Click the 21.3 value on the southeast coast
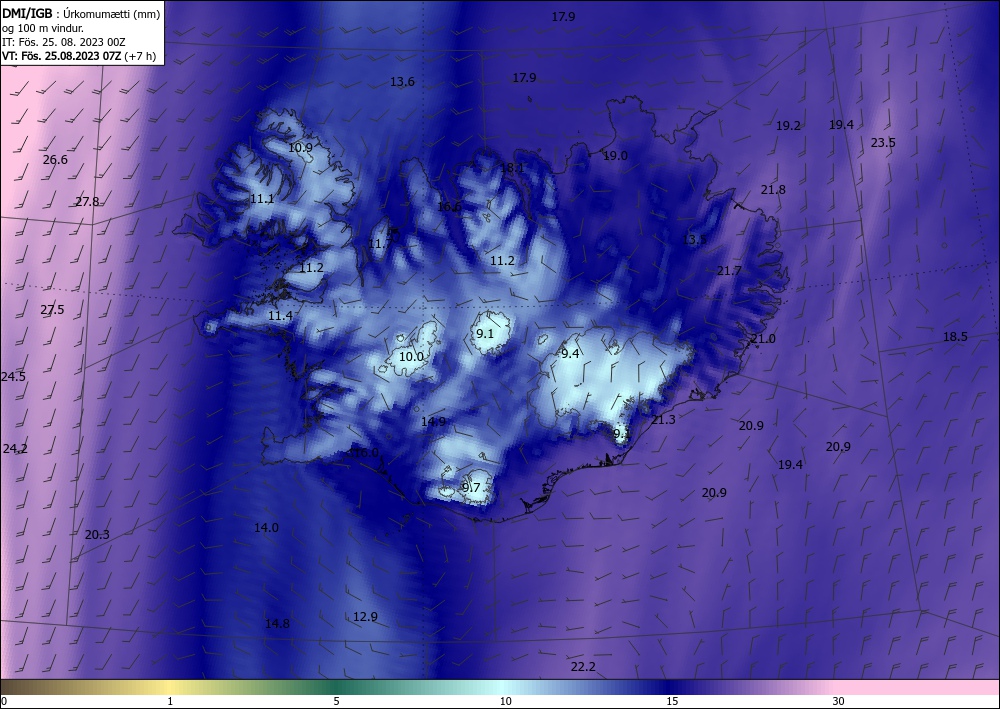This screenshot has width=1000, height=709. (663, 420)
